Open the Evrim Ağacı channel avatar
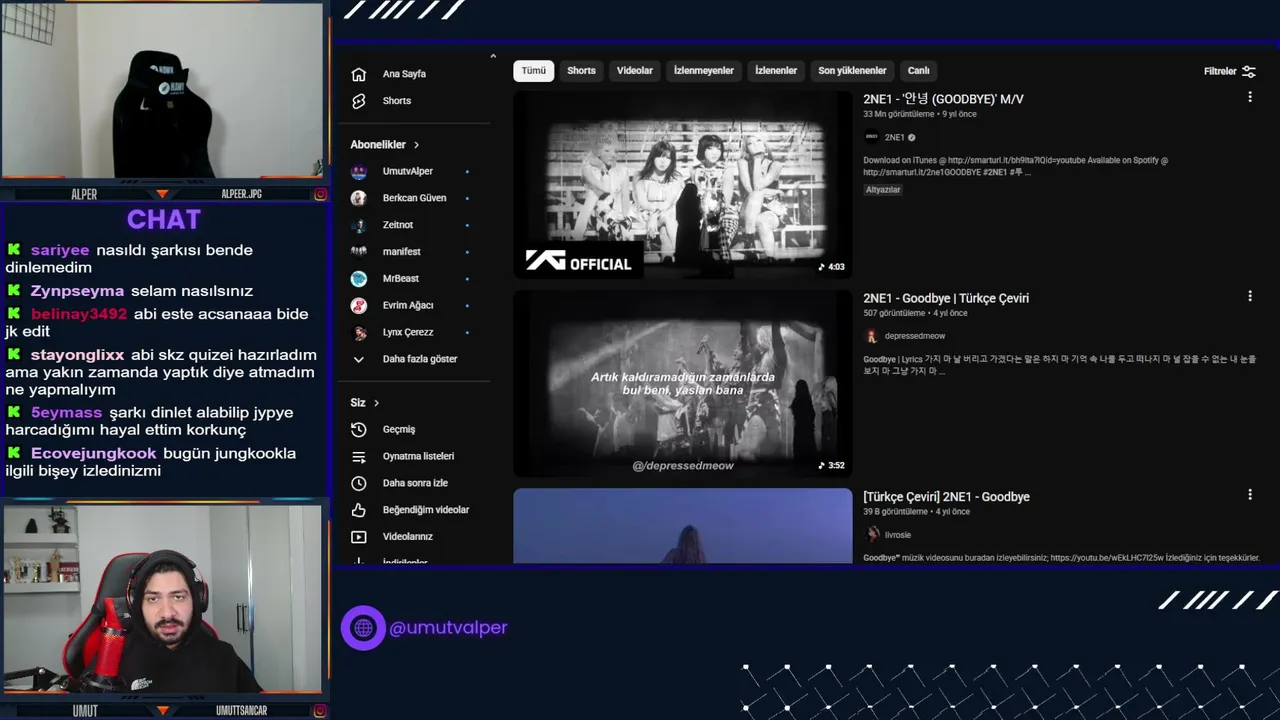Viewport: 1280px width, 720px height. pyautogui.click(x=359, y=306)
